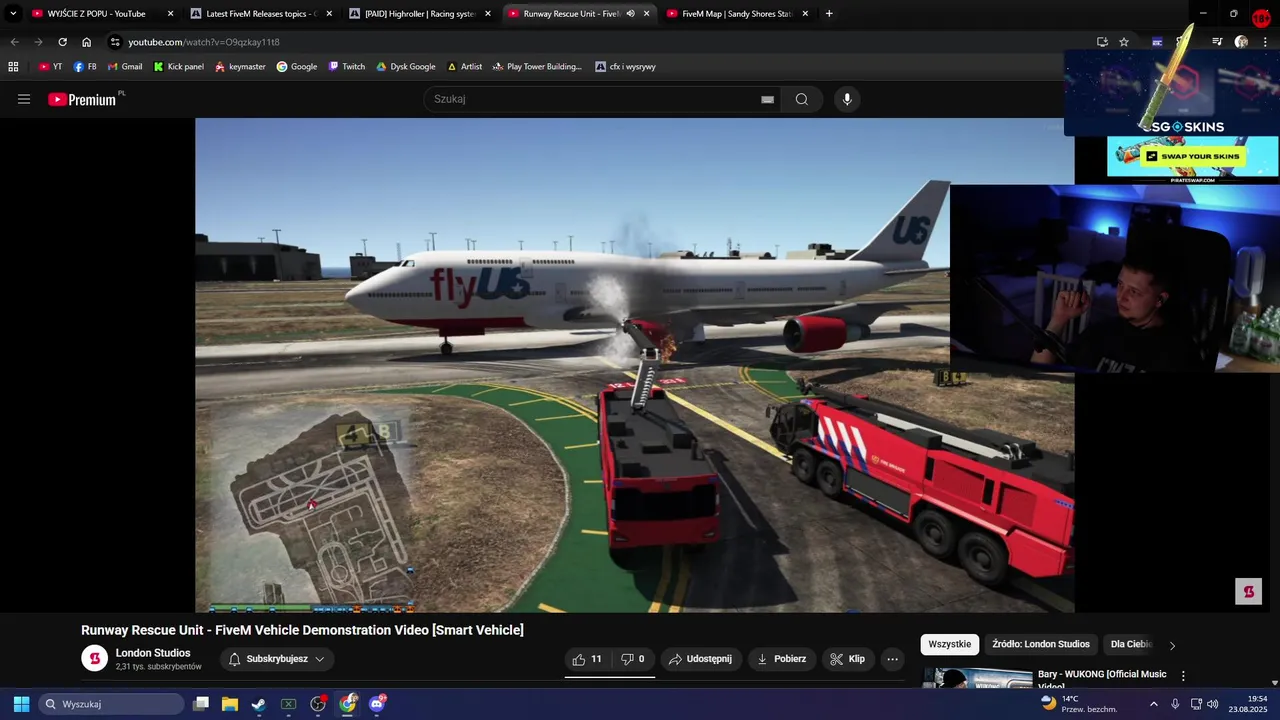Image resolution: width=1280 pixels, height=720 pixels.
Task: Bookmark this page with the star icon
Action: point(1124,42)
